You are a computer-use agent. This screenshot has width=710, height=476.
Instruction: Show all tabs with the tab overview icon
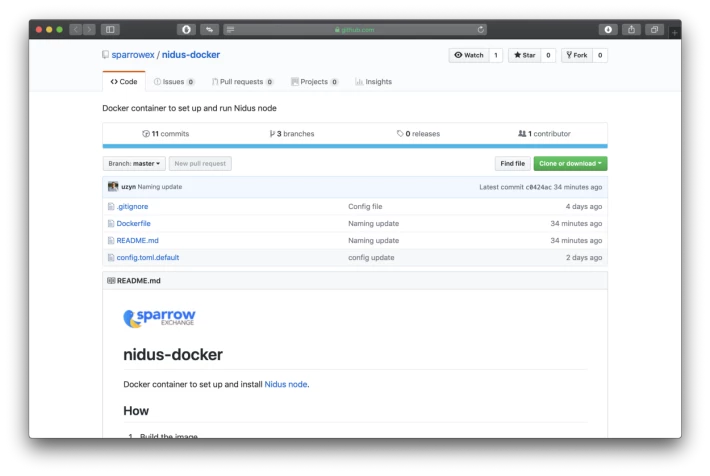tap(654, 29)
